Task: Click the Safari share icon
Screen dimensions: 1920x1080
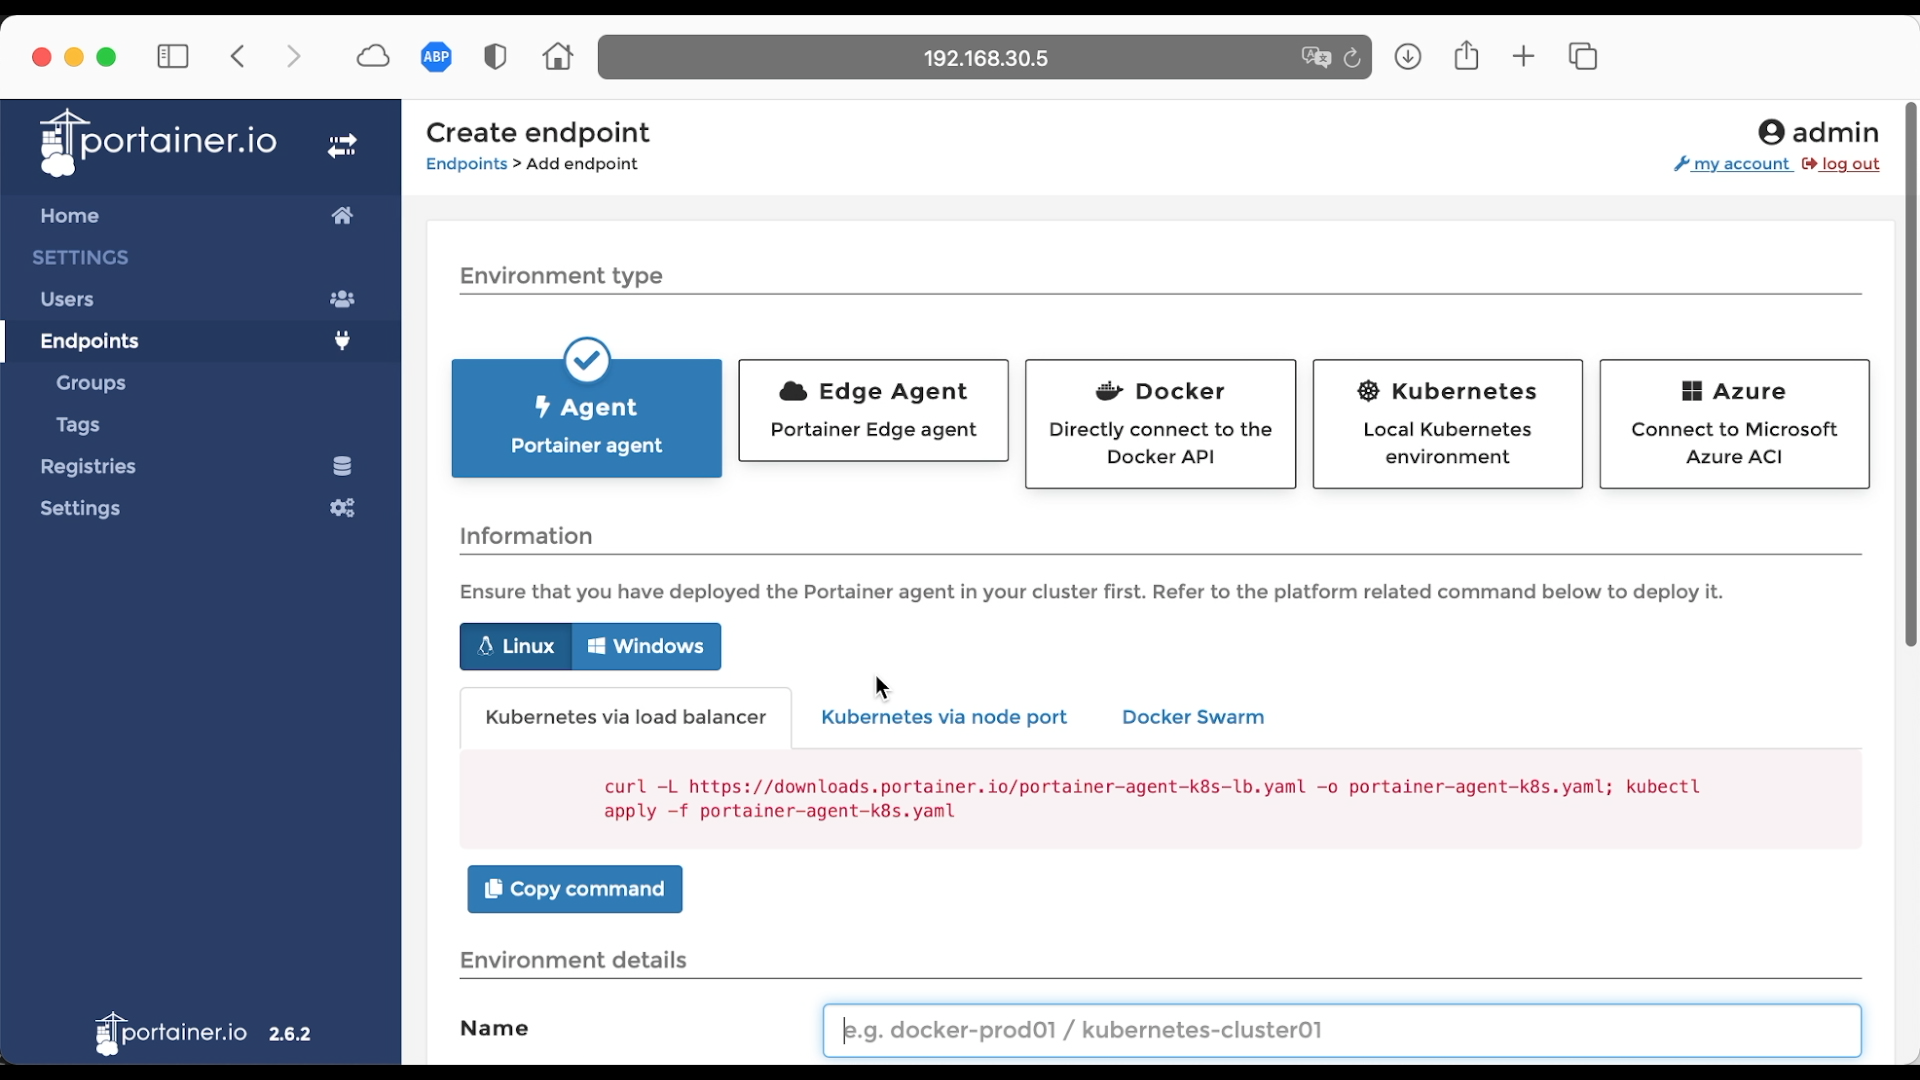Action: [x=1466, y=56]
